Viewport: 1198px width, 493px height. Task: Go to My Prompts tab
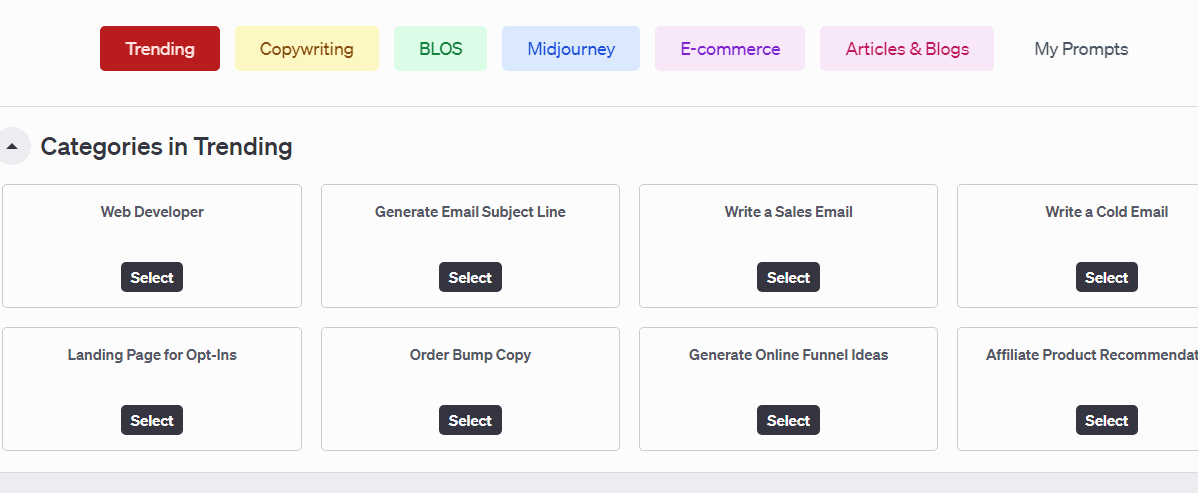1081,49
